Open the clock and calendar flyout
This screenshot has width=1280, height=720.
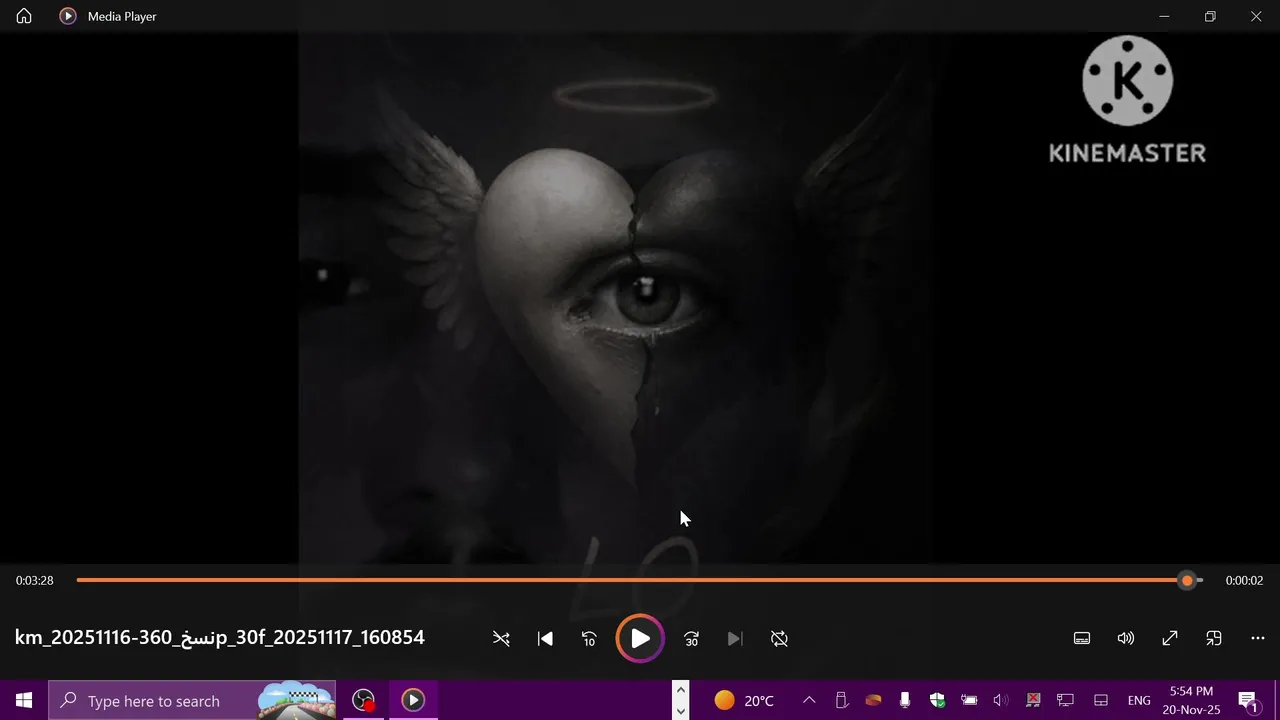1191,700
